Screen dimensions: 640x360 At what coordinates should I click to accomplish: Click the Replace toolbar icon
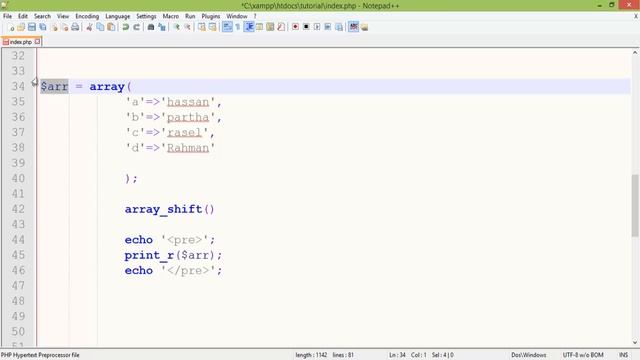[162, 27]
